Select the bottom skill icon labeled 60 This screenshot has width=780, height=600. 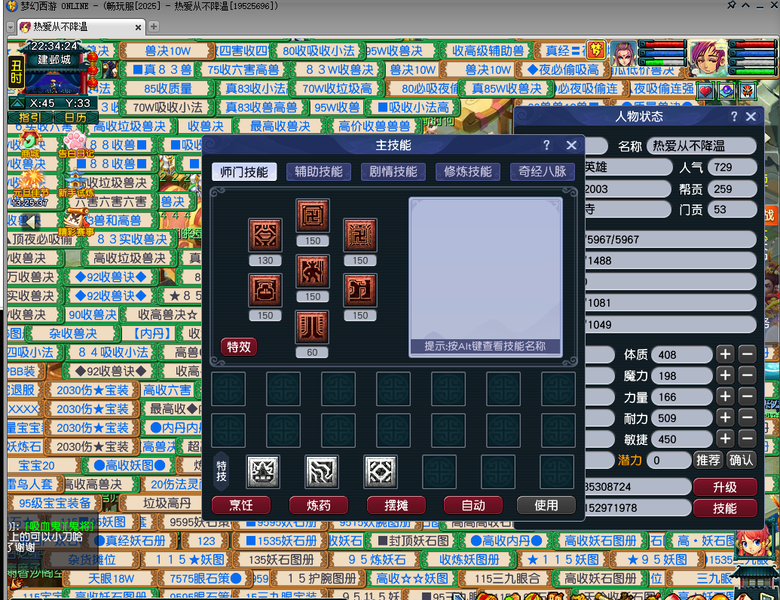pos(312,327)
